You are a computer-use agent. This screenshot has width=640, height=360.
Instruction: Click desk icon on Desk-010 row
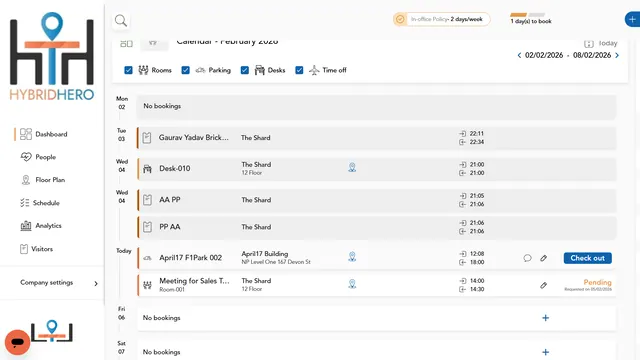pos(147,169)
